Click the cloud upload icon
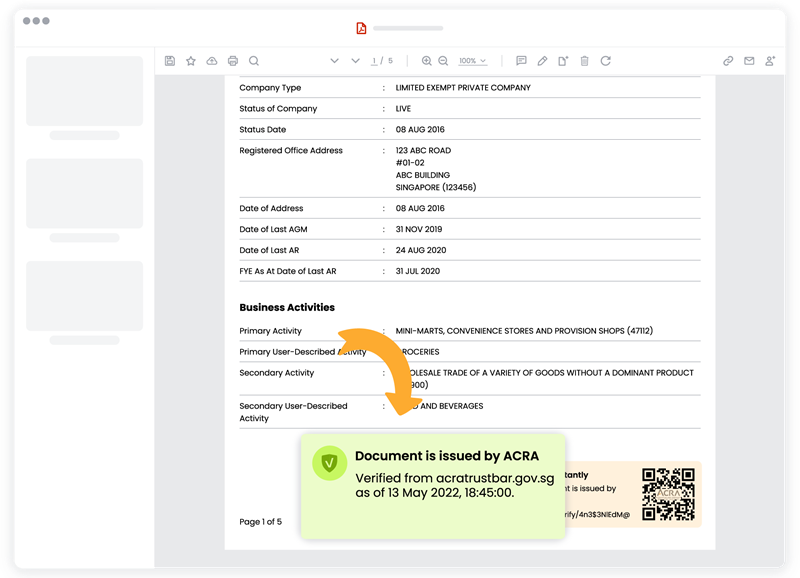 click(212, 61)
